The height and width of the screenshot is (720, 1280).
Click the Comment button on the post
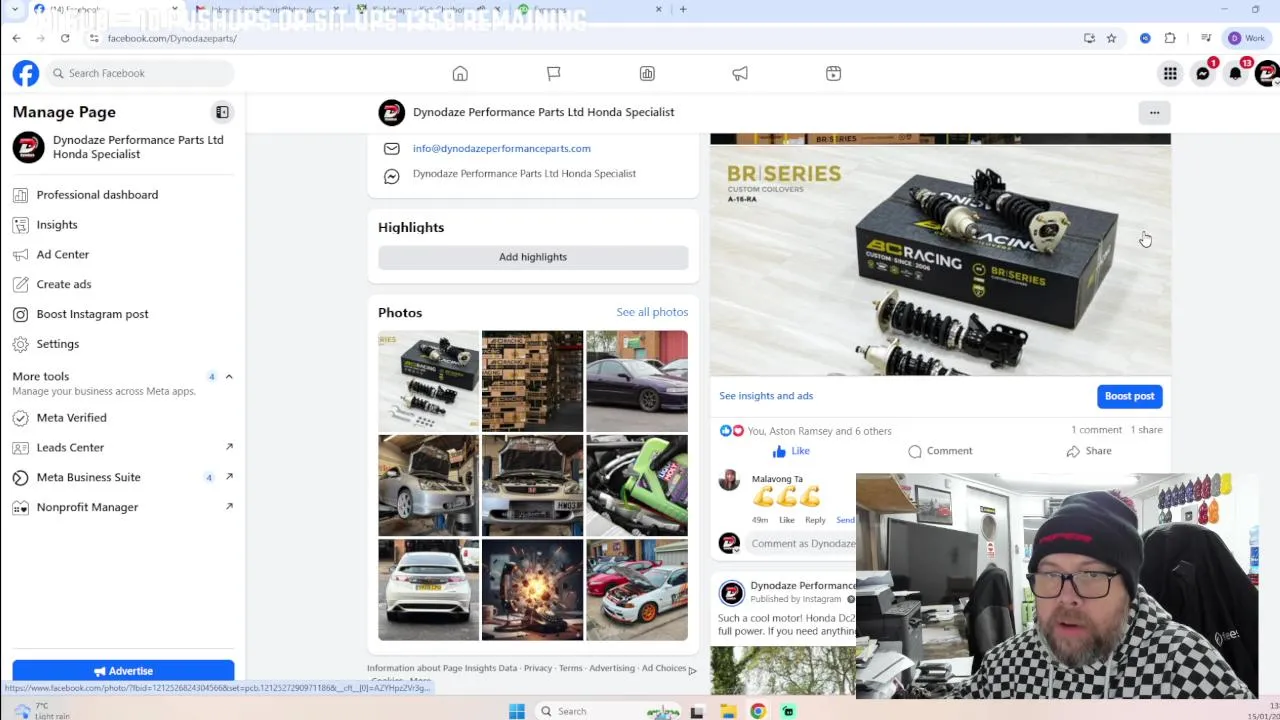(940, 451)
